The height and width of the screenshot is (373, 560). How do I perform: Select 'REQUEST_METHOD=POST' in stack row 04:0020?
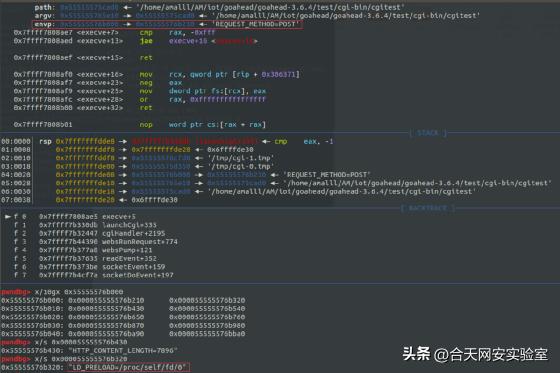click(327, 175)
